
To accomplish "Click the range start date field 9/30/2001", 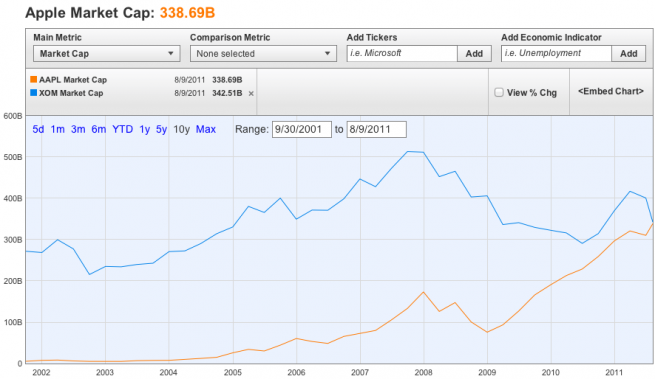I will click(x=302, y=130).
